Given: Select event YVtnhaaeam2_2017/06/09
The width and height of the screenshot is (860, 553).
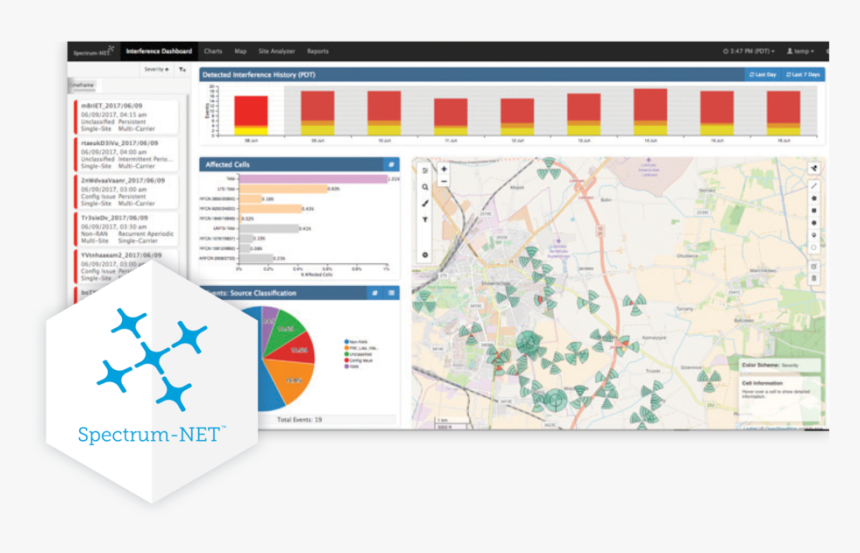Looking at the screenshot, I should tap(127, 266).
